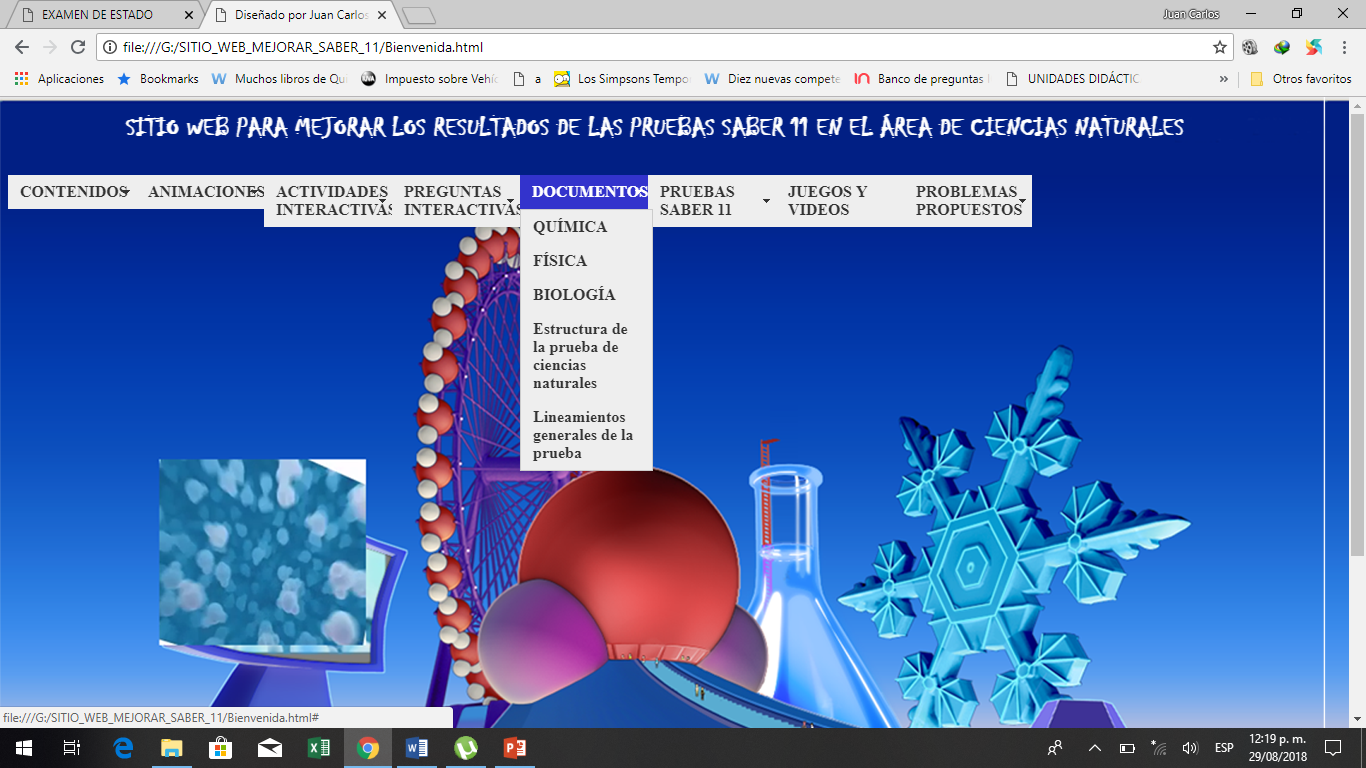This screenshot has width=1366, height=768.
Task: Bookmark this page with the star icon
Action: pyautogui.click(x=1219, y=47)
